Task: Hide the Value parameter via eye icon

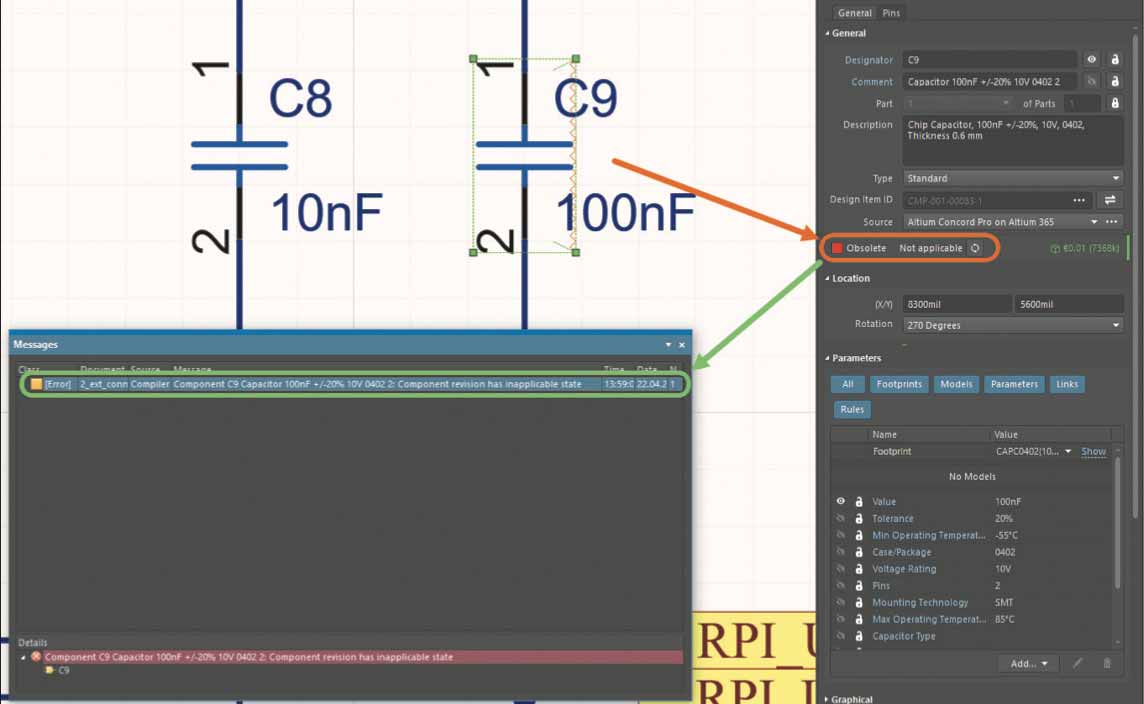Action: pyautogui.click(x=840, y=502)
